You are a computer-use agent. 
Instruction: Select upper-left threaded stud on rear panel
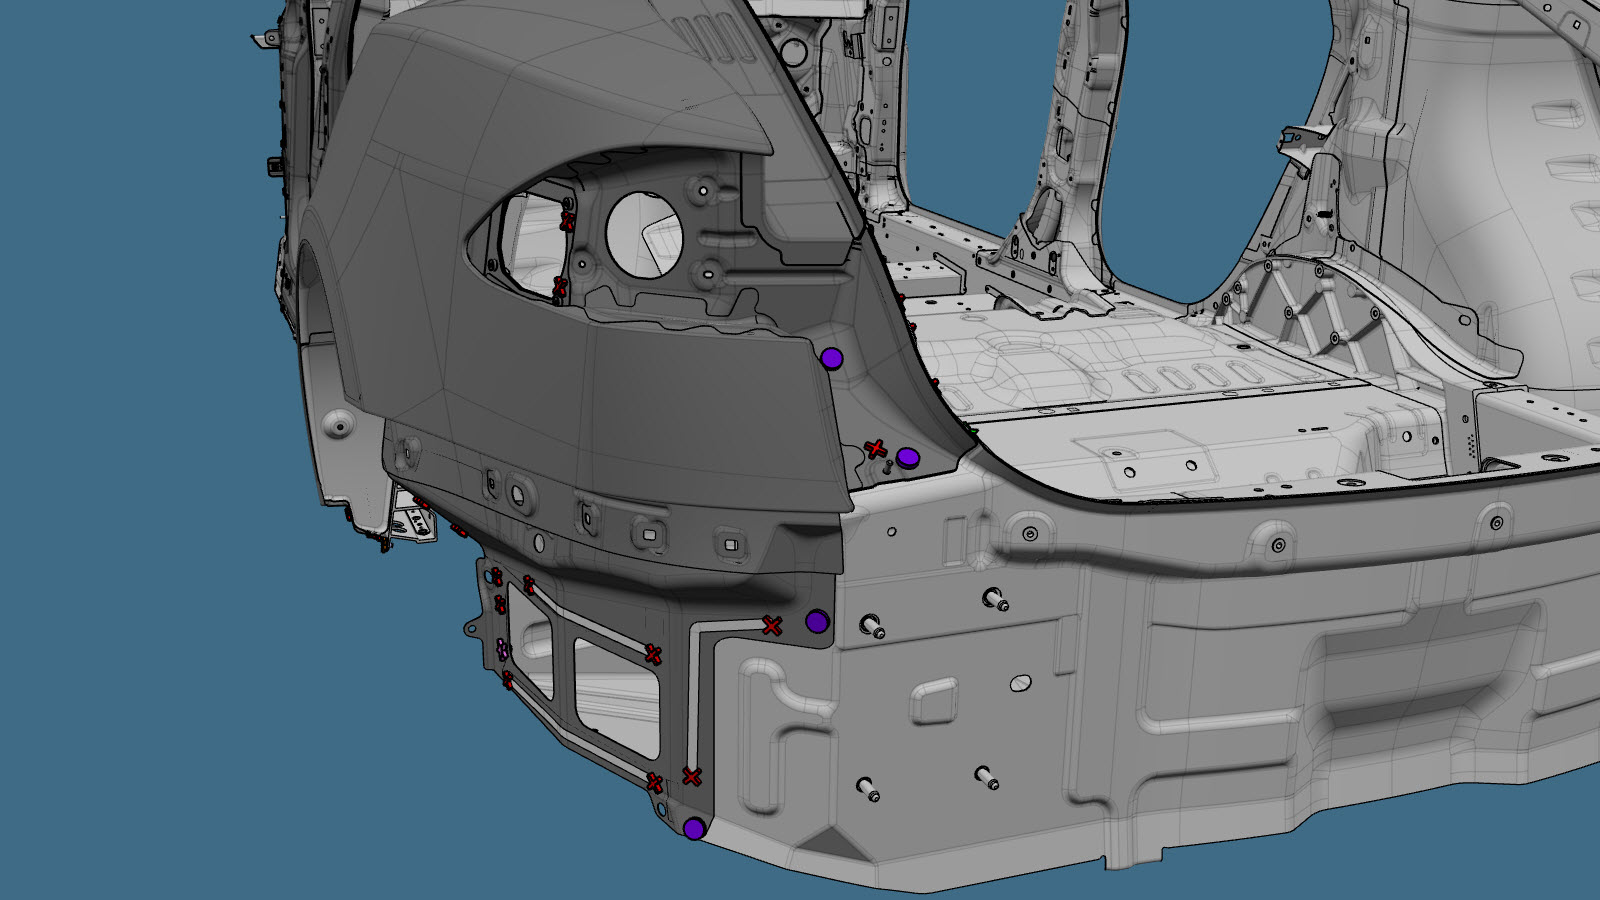coord(874,628)
